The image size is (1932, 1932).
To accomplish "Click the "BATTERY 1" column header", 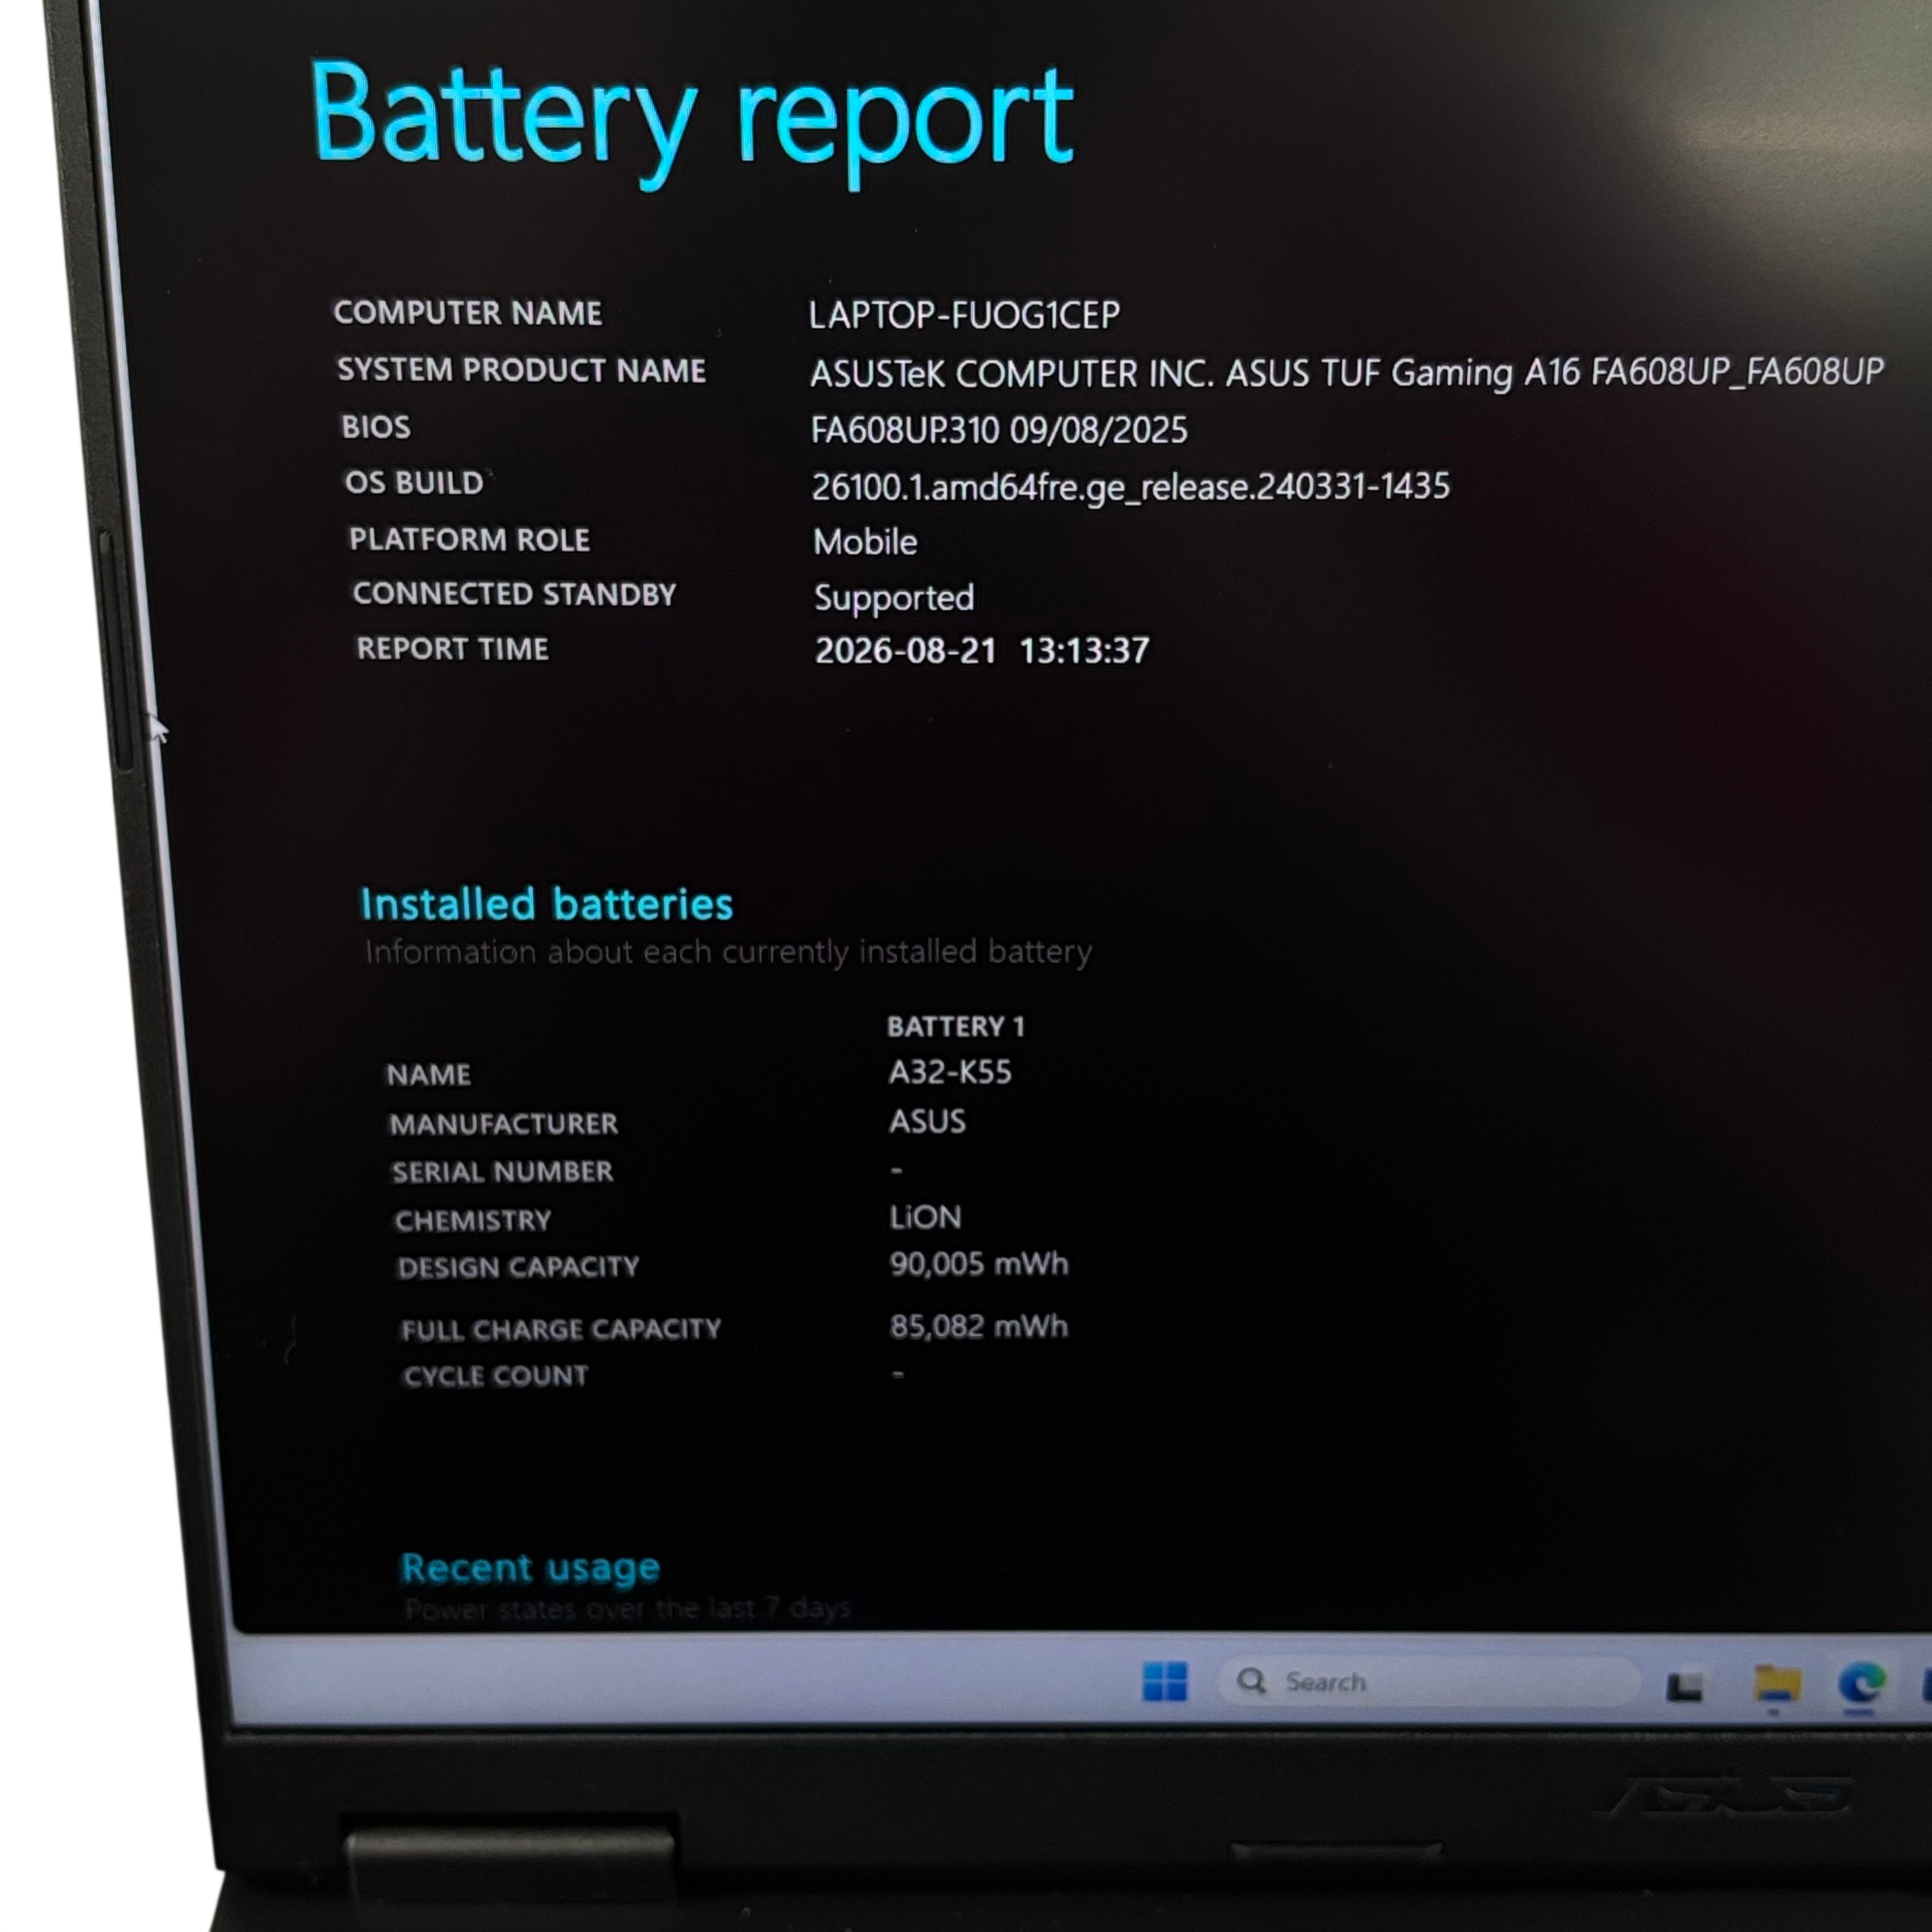I will [x=956, y=1027].
